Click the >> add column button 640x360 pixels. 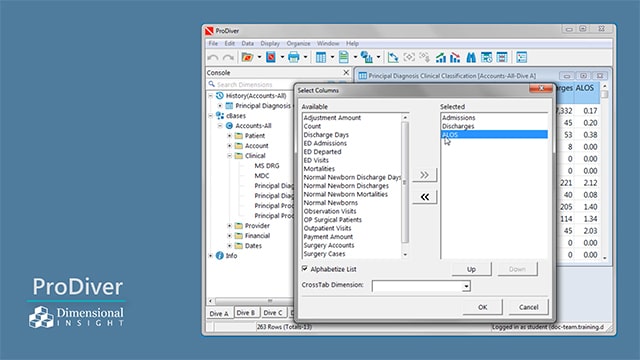click(x=424, y=175)
